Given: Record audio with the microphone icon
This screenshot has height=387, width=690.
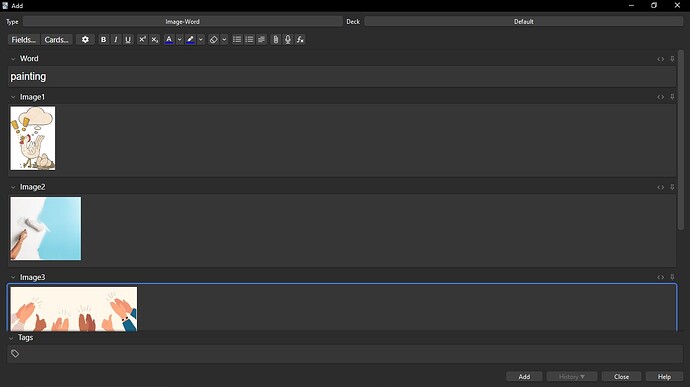Looking at the screenshot, I should 288,40.
